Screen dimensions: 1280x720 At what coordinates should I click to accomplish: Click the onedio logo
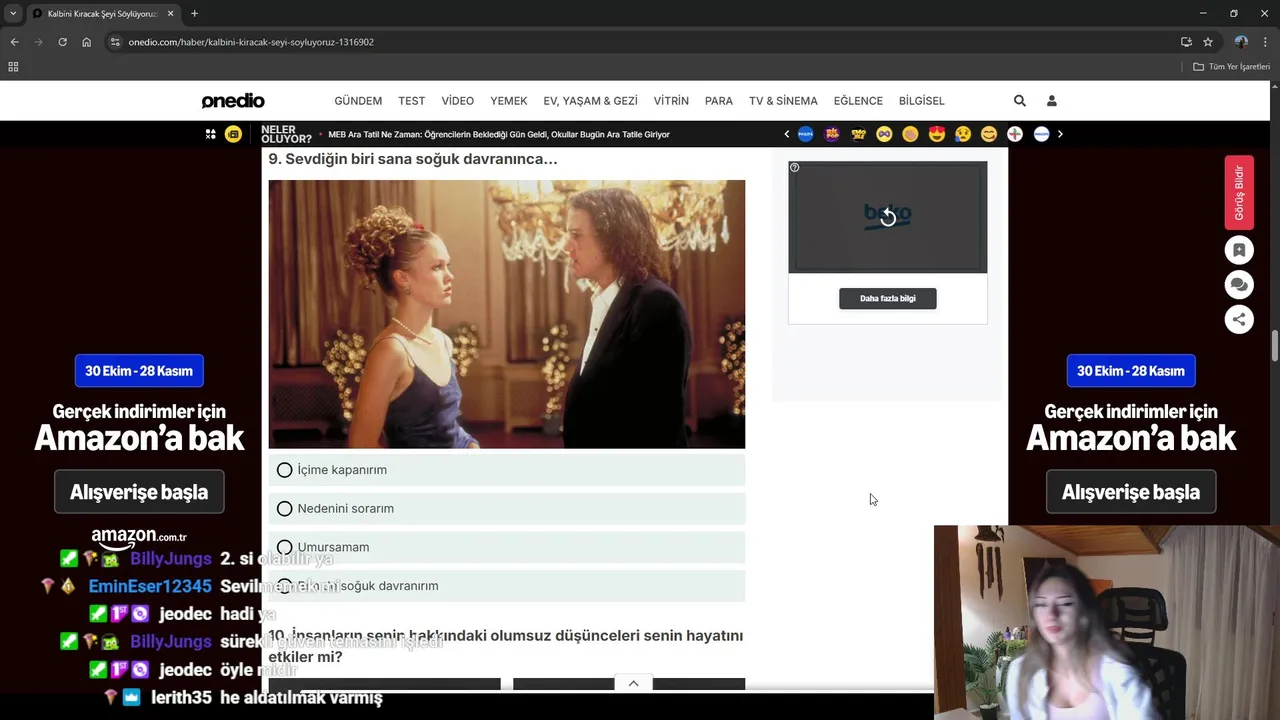tap(233, 101)
